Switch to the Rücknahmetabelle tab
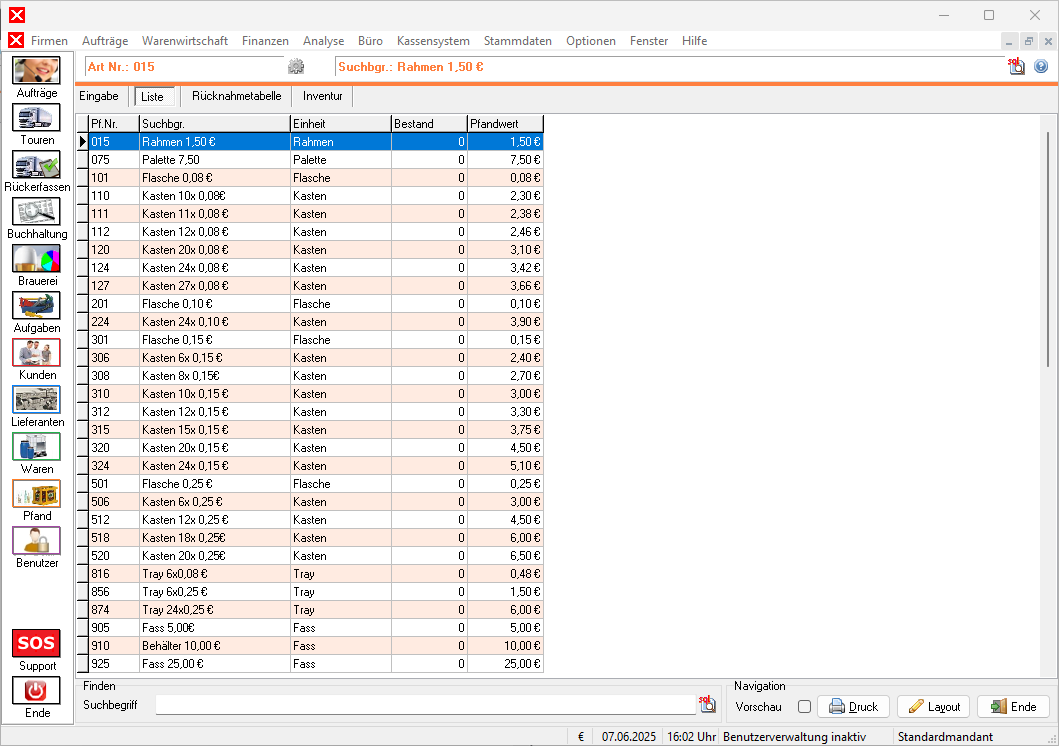Screen dimensions: 1059x746 pyautogui.click(x=238, y=96)
